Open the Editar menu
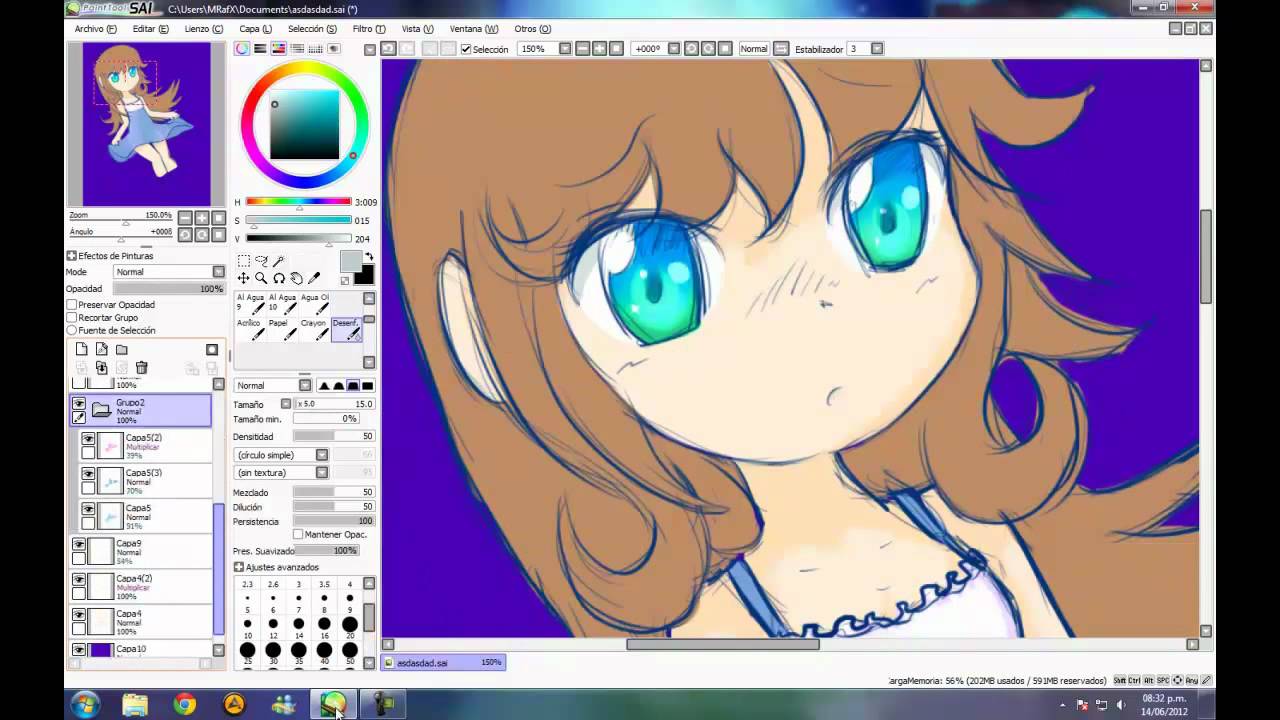This screenshot has height=720, width=1280. [x=150, y=29]
